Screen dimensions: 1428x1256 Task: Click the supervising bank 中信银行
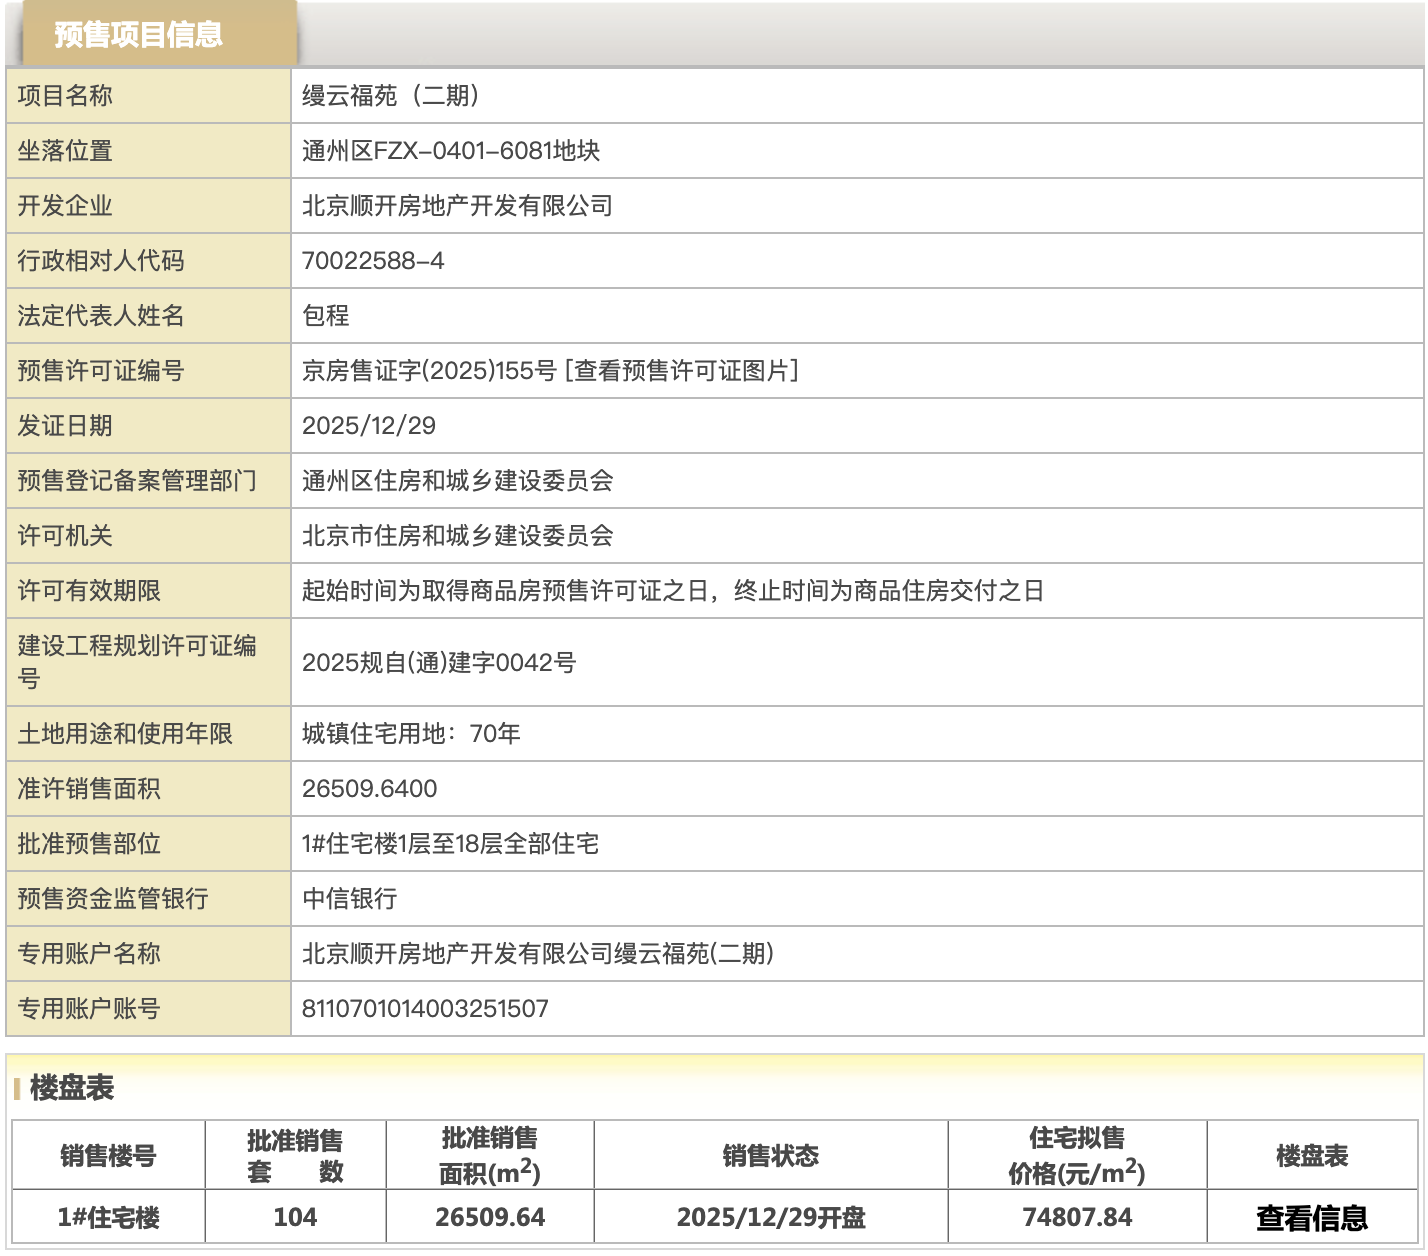coord(350,899)
